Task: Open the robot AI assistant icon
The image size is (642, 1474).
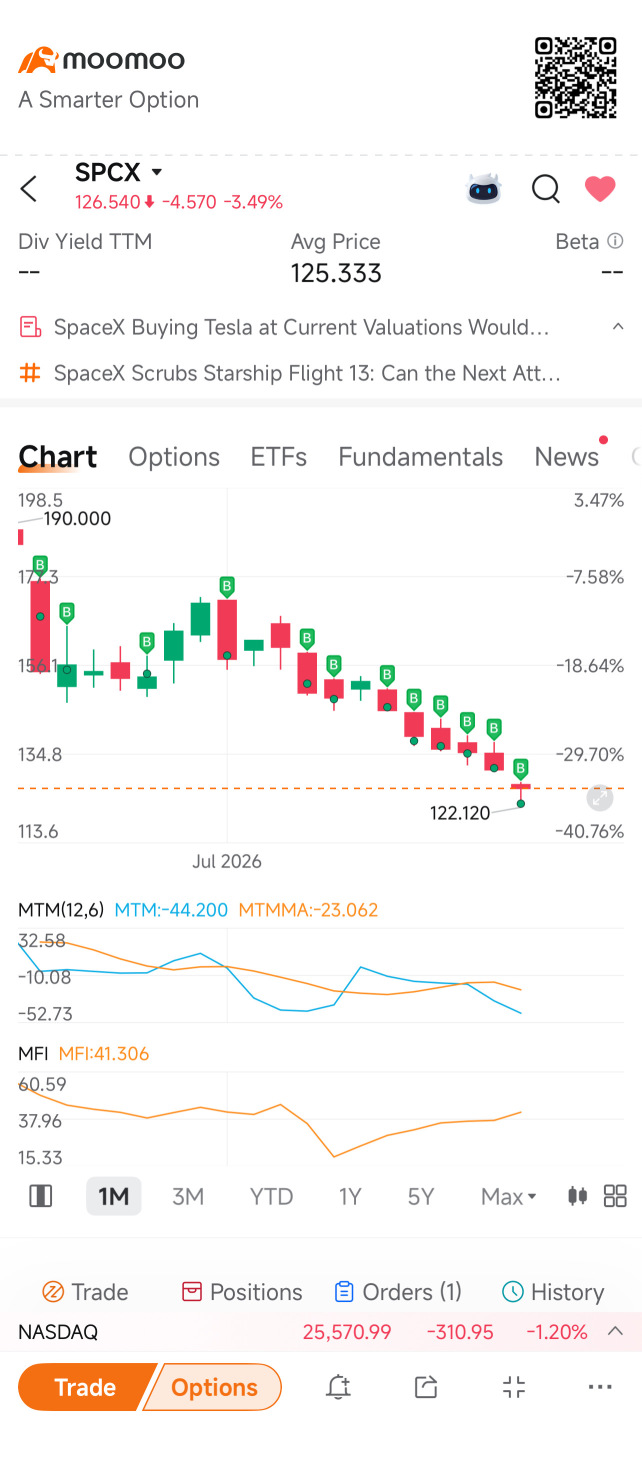Action: pyautogui.click(x=484, y=188)
